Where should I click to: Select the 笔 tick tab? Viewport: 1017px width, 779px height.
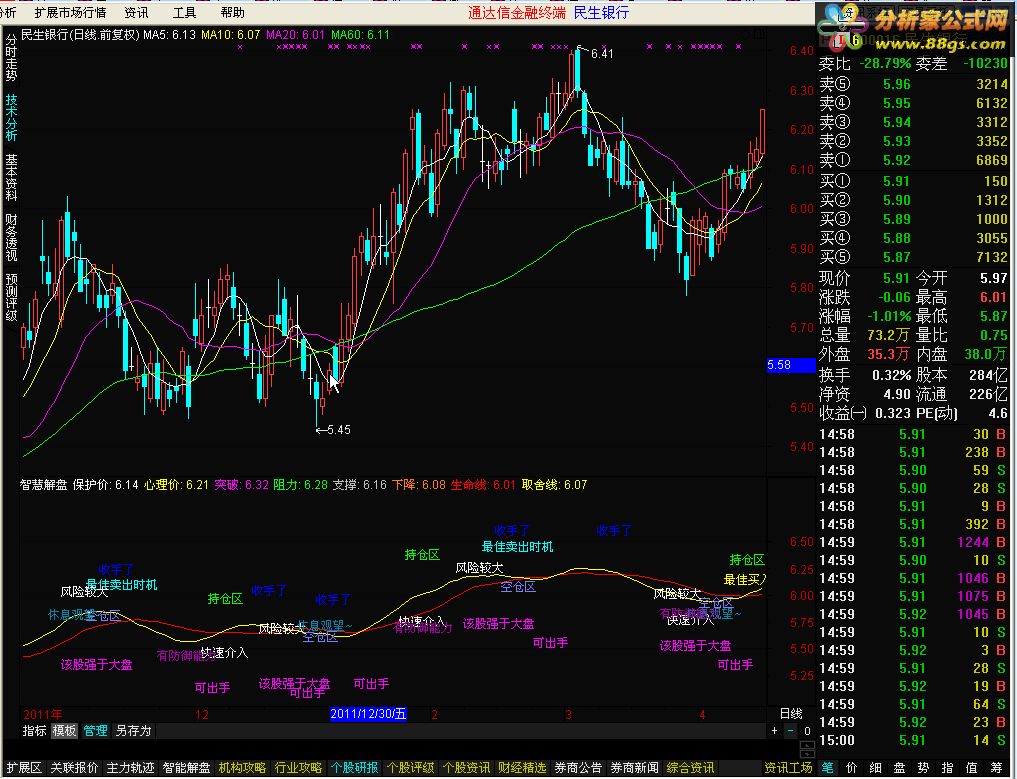pyautogui.click(x=828, y=768)
